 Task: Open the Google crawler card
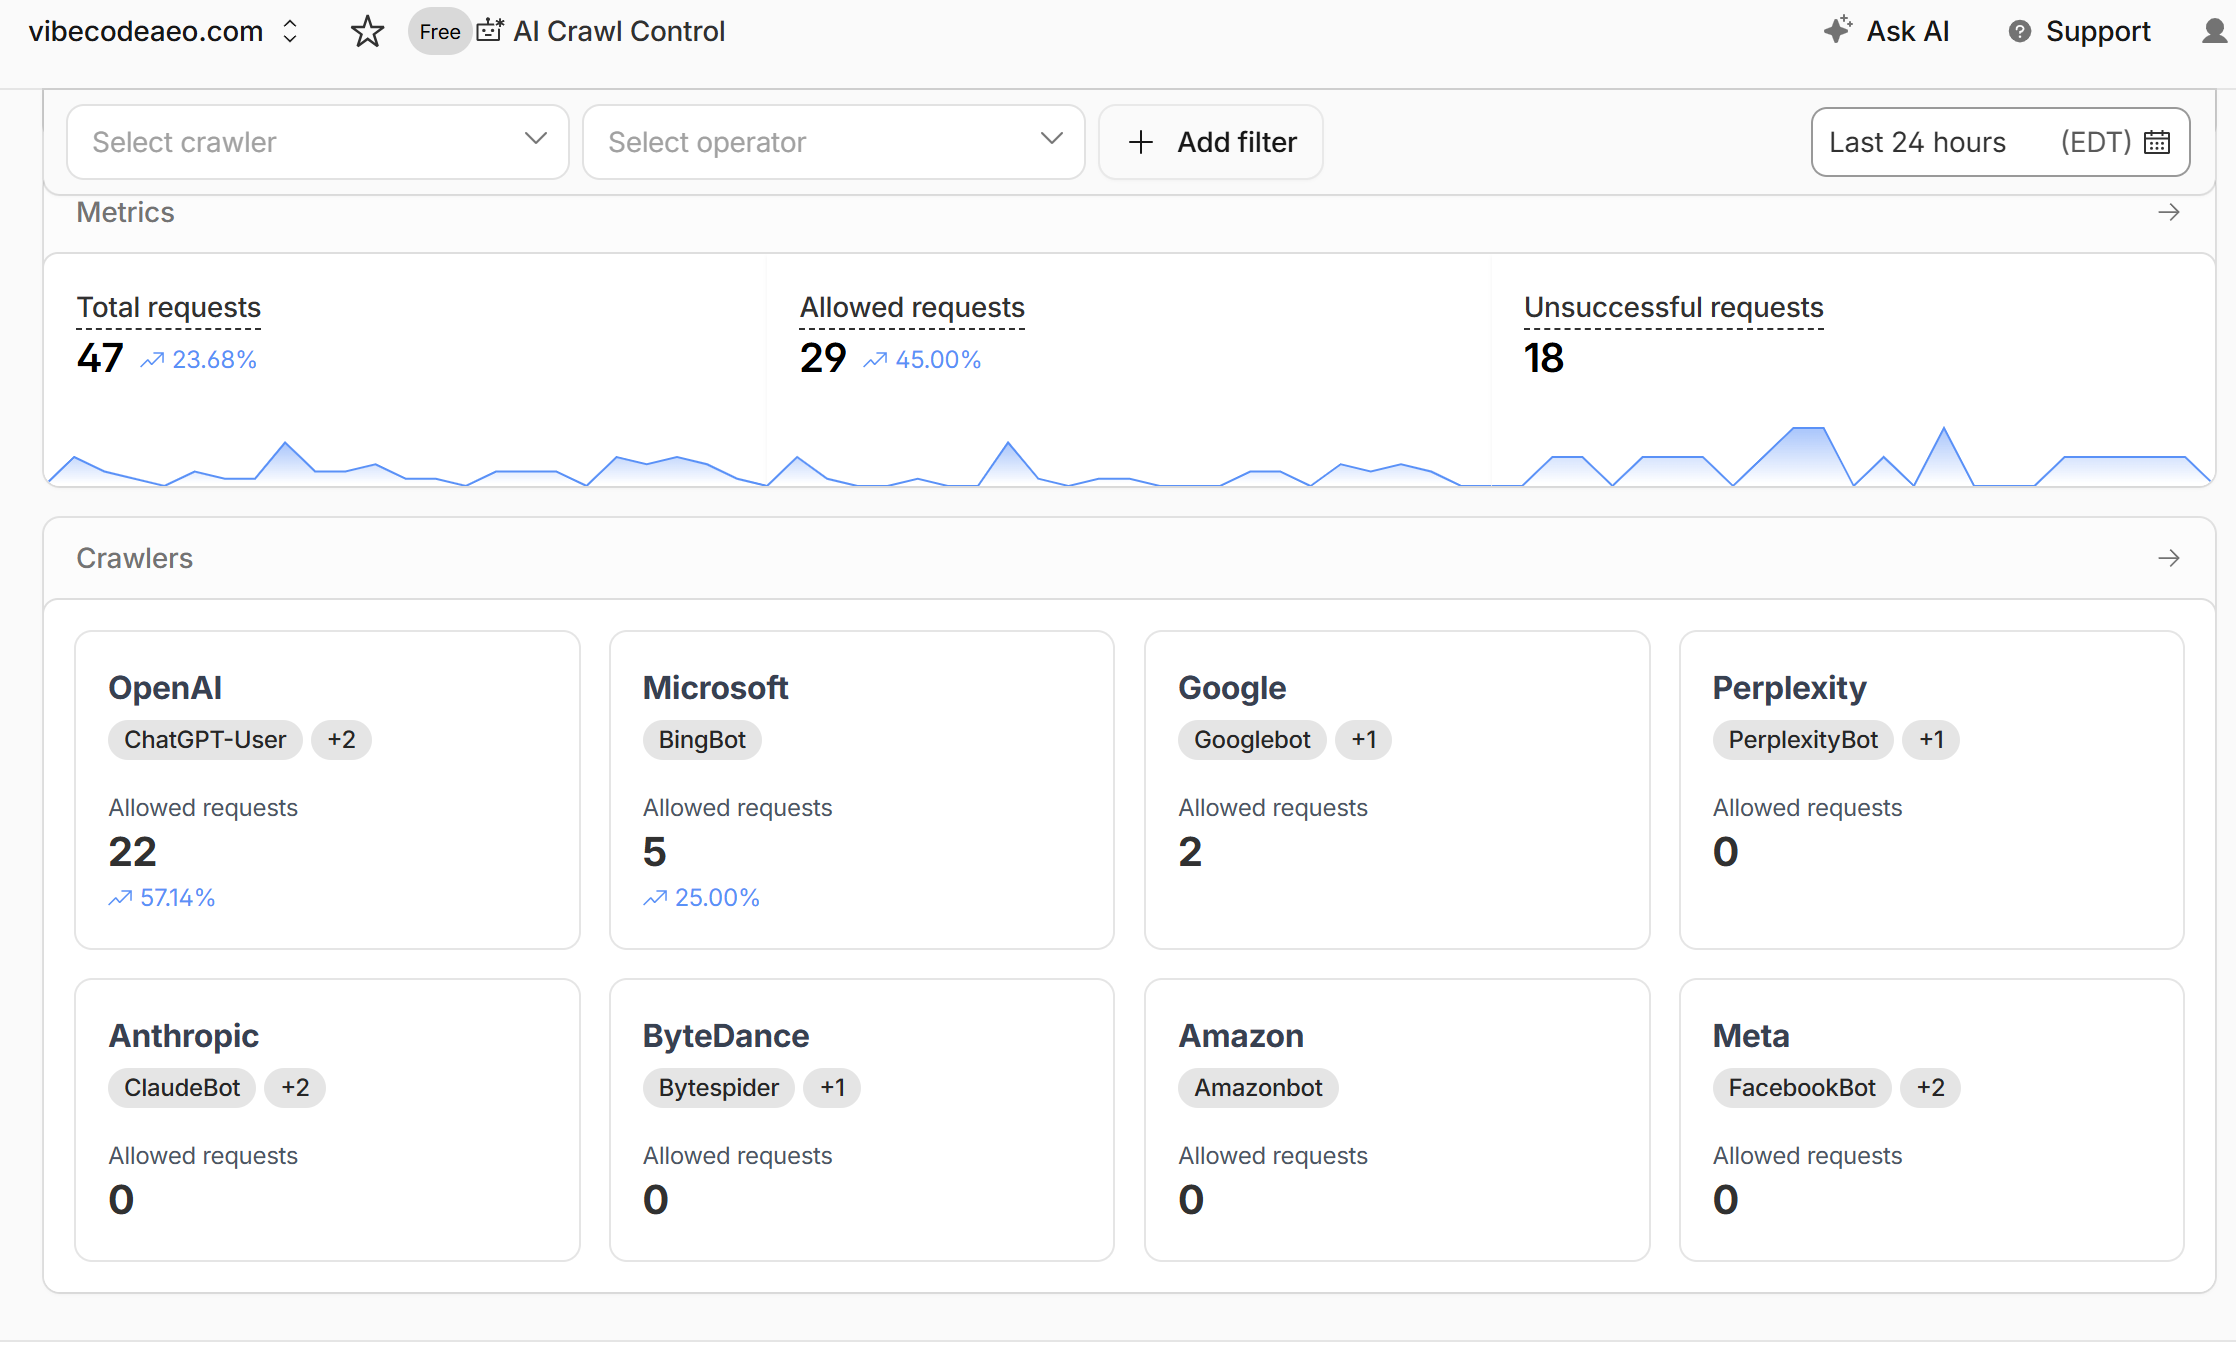click(1397, 790)
